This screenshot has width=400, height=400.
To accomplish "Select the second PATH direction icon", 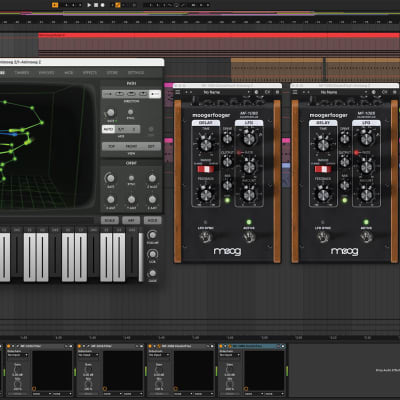I will pos(120,94).
